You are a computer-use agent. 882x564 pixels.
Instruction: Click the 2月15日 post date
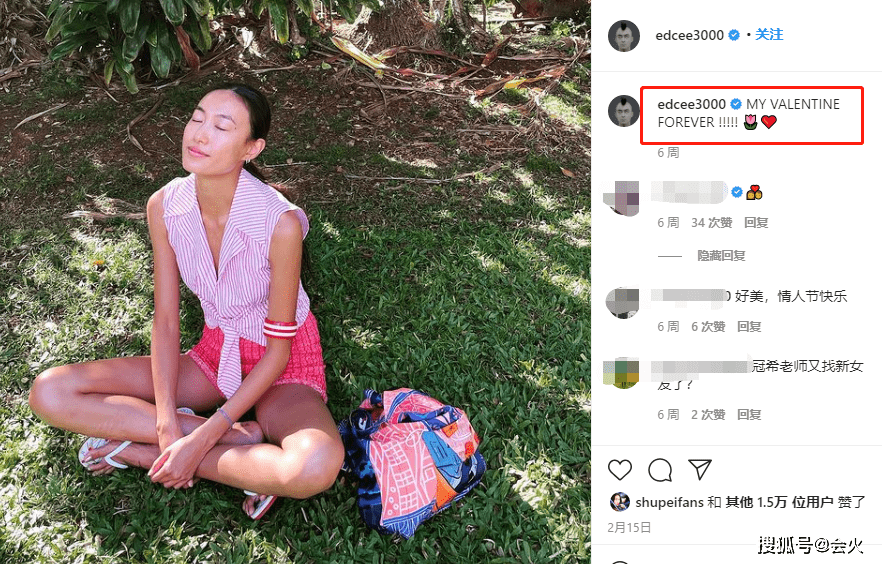pyautogui.click(x=629, y=527)
